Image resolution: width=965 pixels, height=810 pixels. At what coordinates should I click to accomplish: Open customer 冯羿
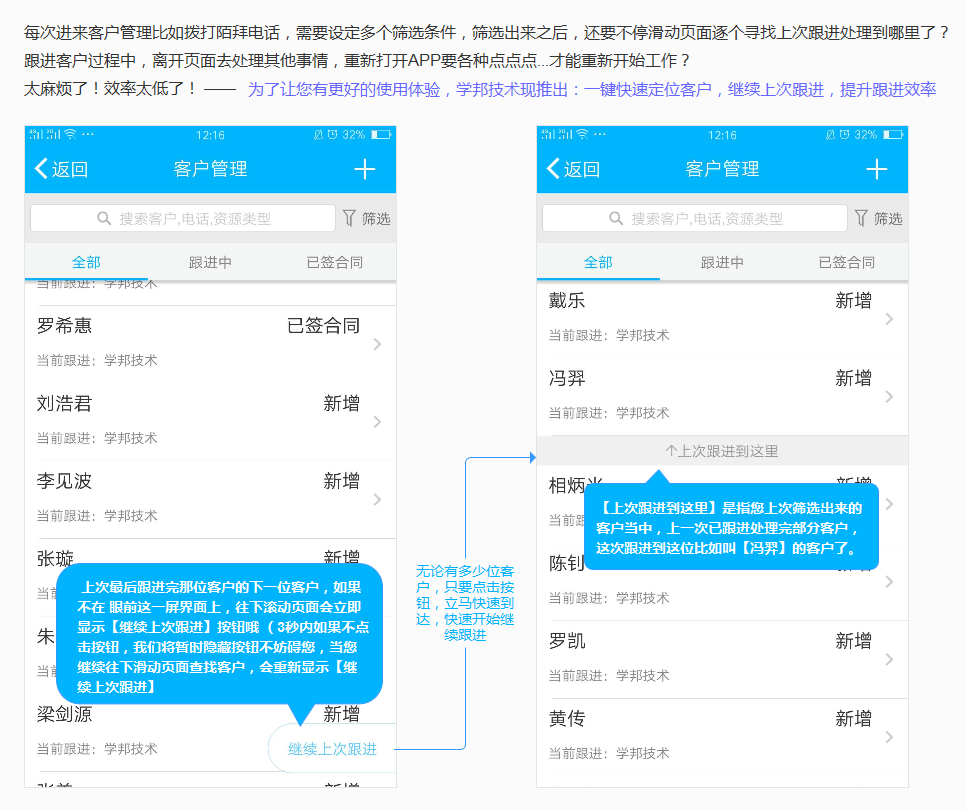coord(722,396)
